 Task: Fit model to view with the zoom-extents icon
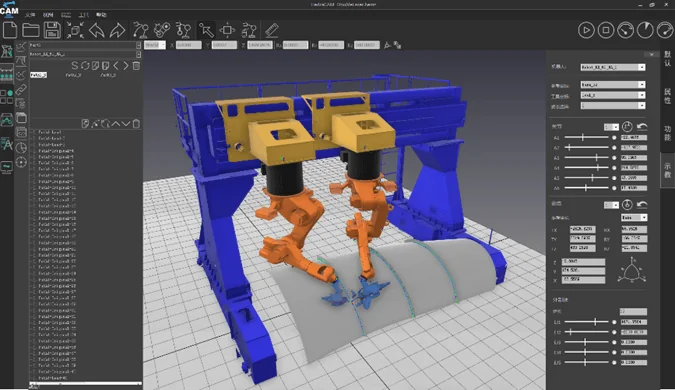75,30
